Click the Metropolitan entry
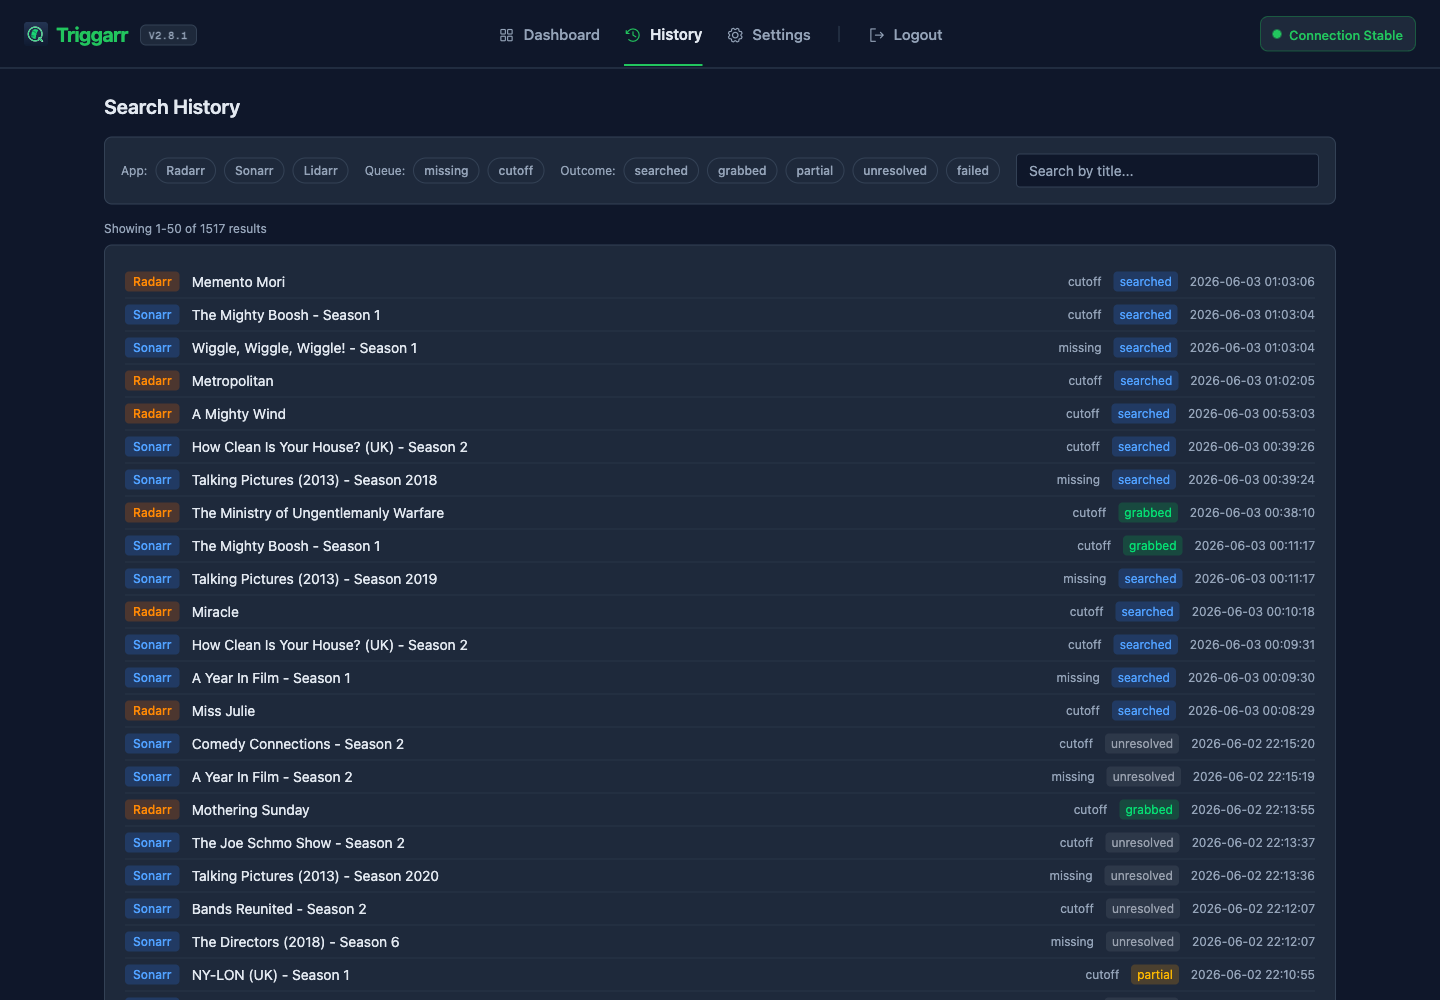 point(232,381)
